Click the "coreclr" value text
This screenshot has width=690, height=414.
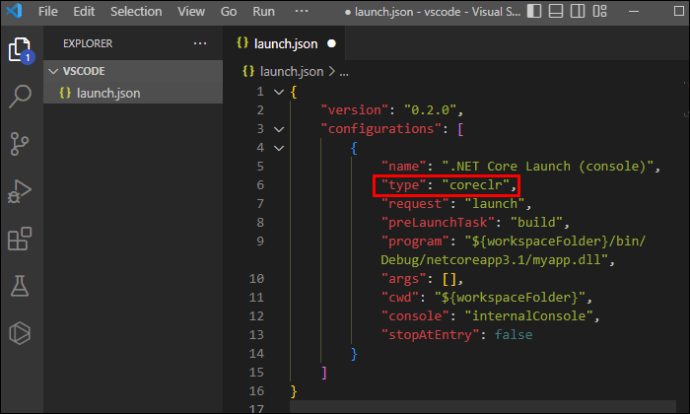(475, 185)
